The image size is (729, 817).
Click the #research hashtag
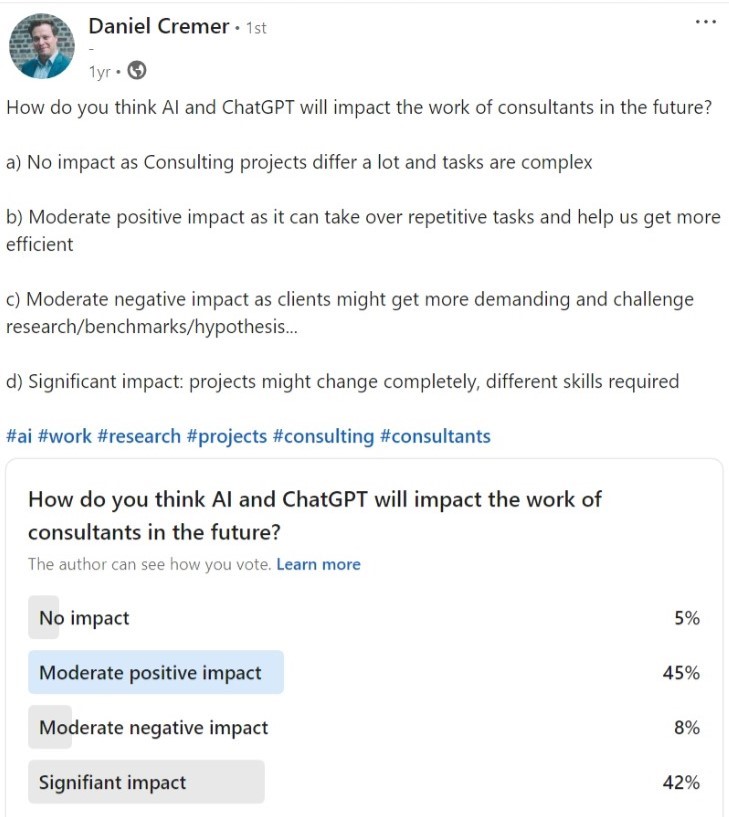click(x=139, y=436)
